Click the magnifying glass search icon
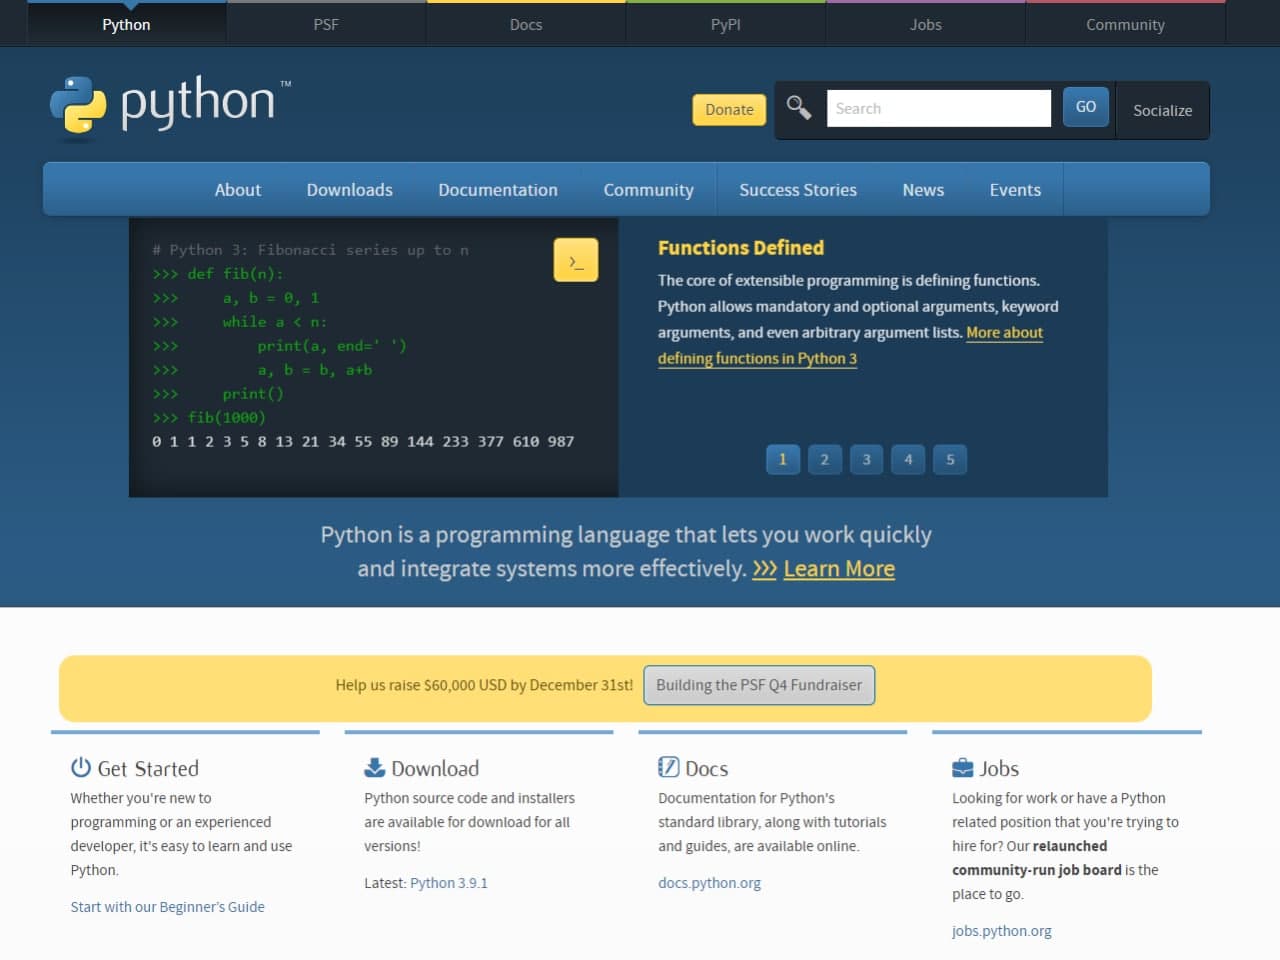 coord(798,107)
